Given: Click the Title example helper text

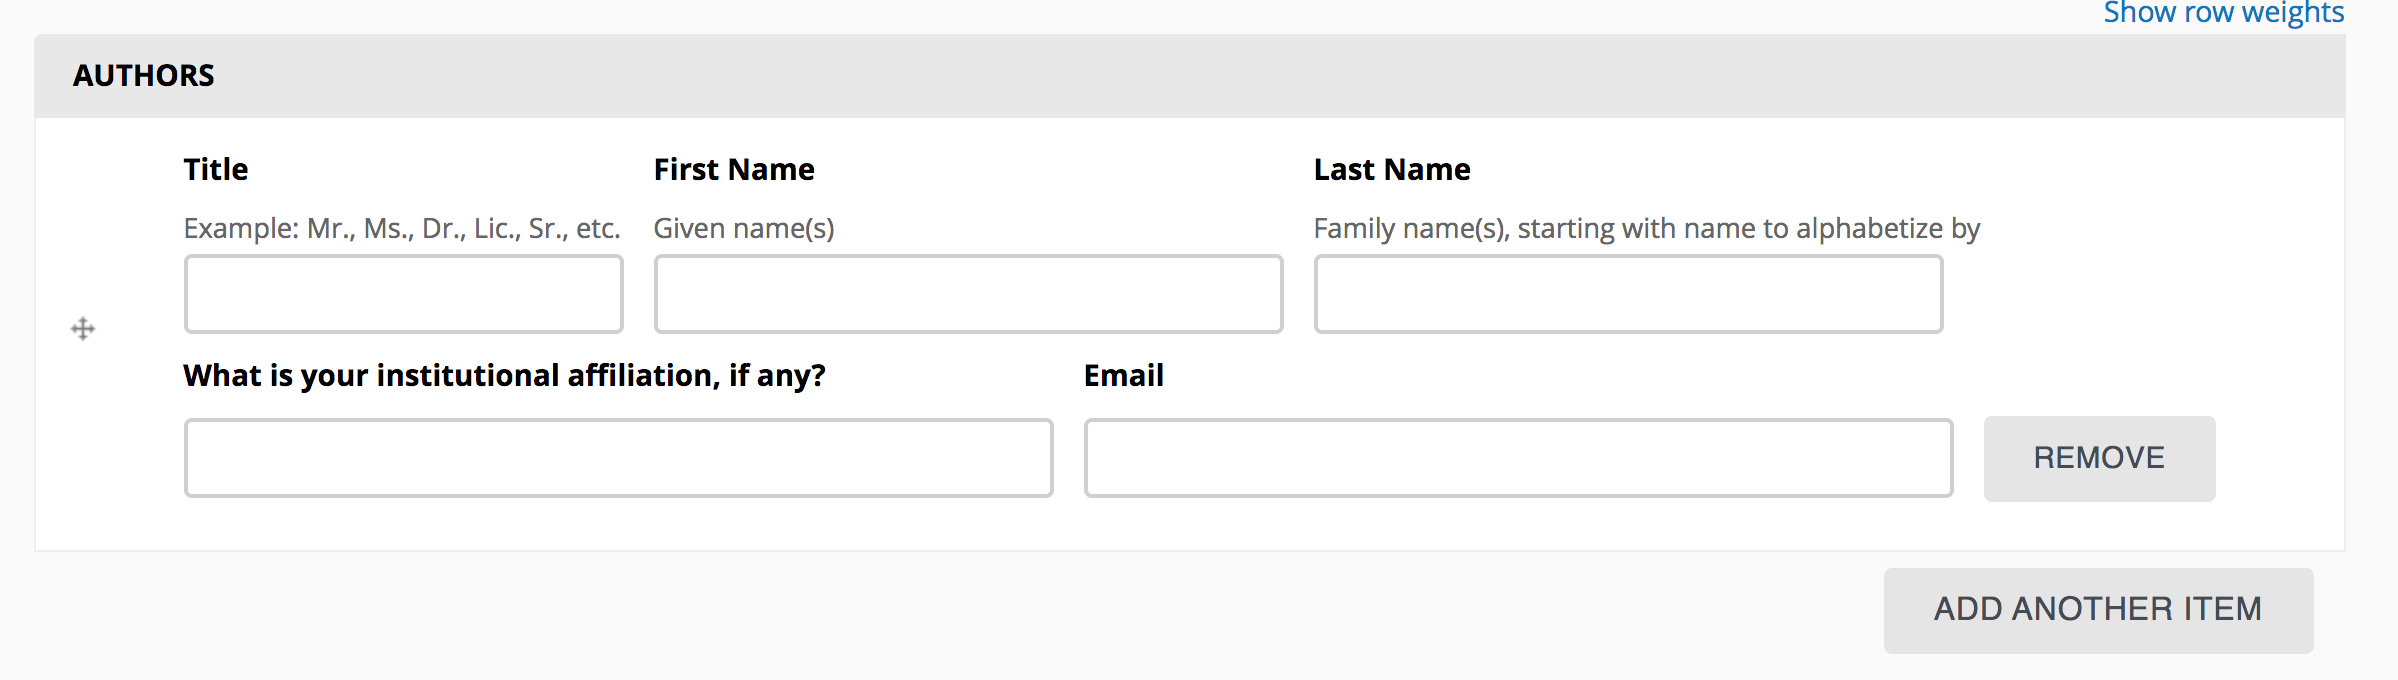Looking at the screenshot, I should point(401,228).
